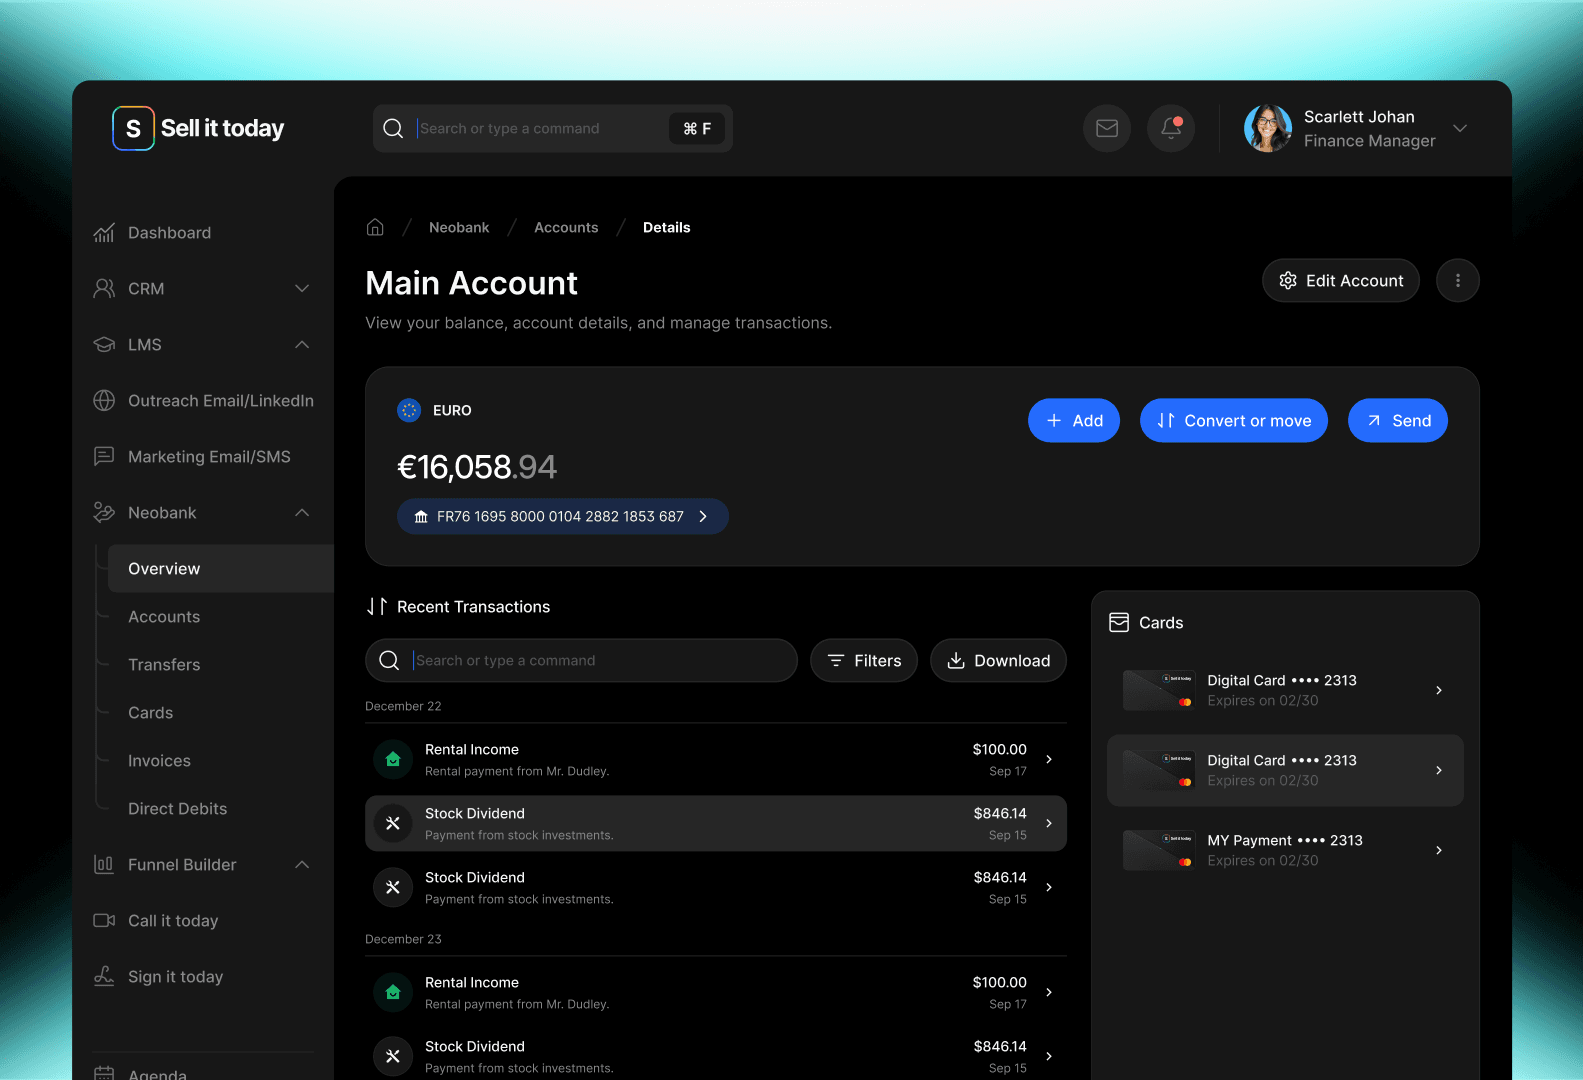Click the Sell it today logo icon
This screenshot has width=1583, height=1080.
click(x=133, y=128)
